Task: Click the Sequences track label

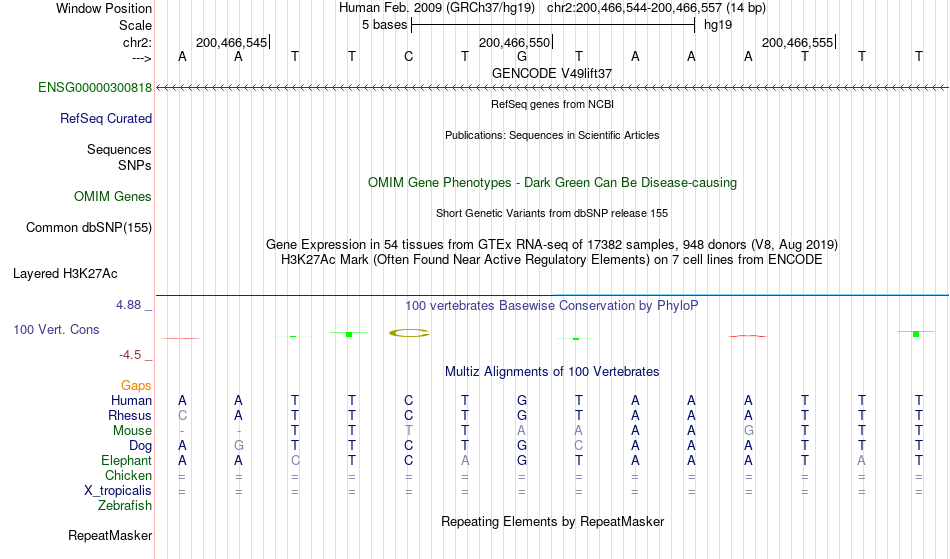Action: pyautogui.click(x=119, y=150)
